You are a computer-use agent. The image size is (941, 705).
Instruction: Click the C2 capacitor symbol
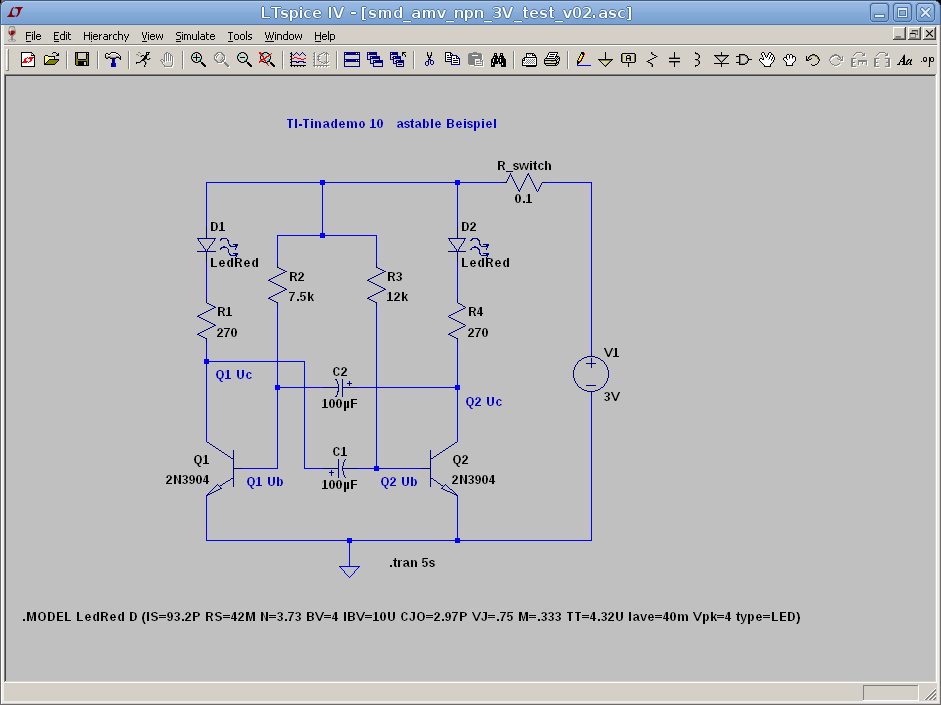[340, 388]
